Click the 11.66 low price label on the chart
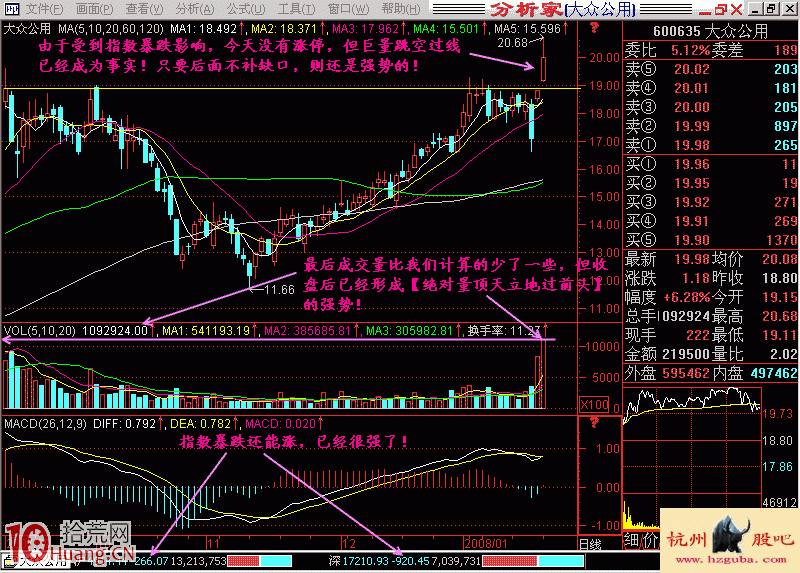The image size is (800, 573). [280, 290]
